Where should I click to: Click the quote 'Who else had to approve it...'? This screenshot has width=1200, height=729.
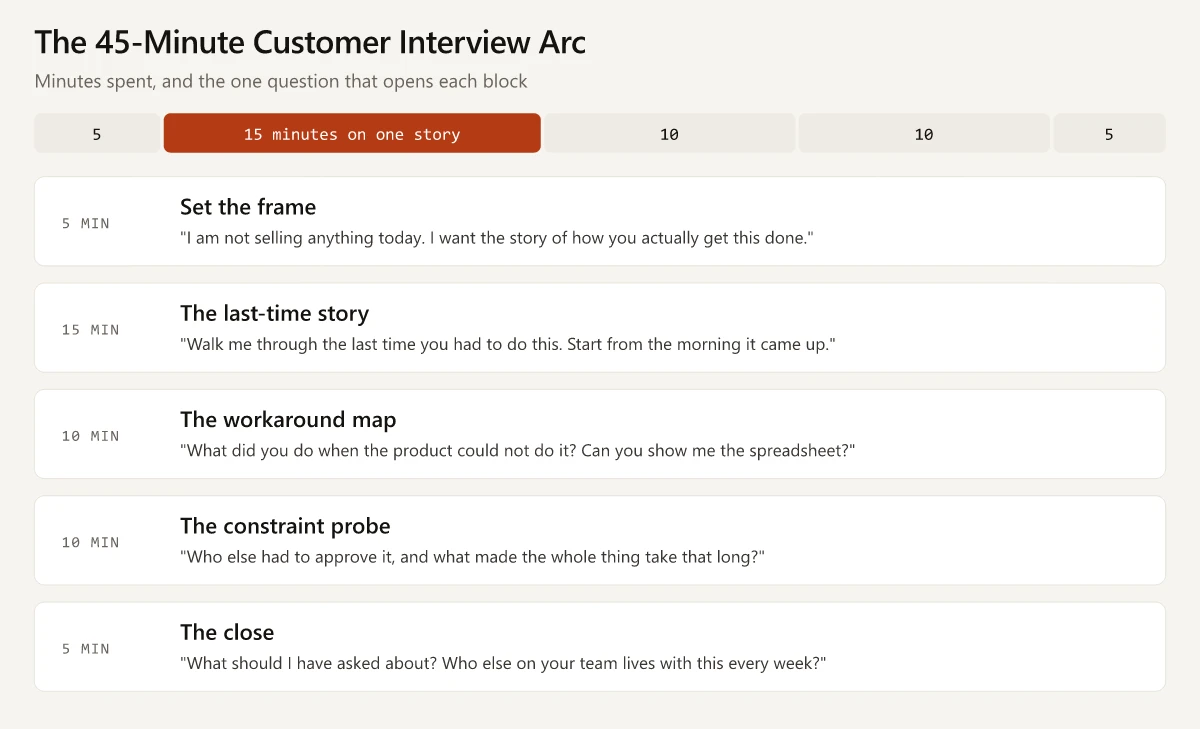[x=472, y=556]
